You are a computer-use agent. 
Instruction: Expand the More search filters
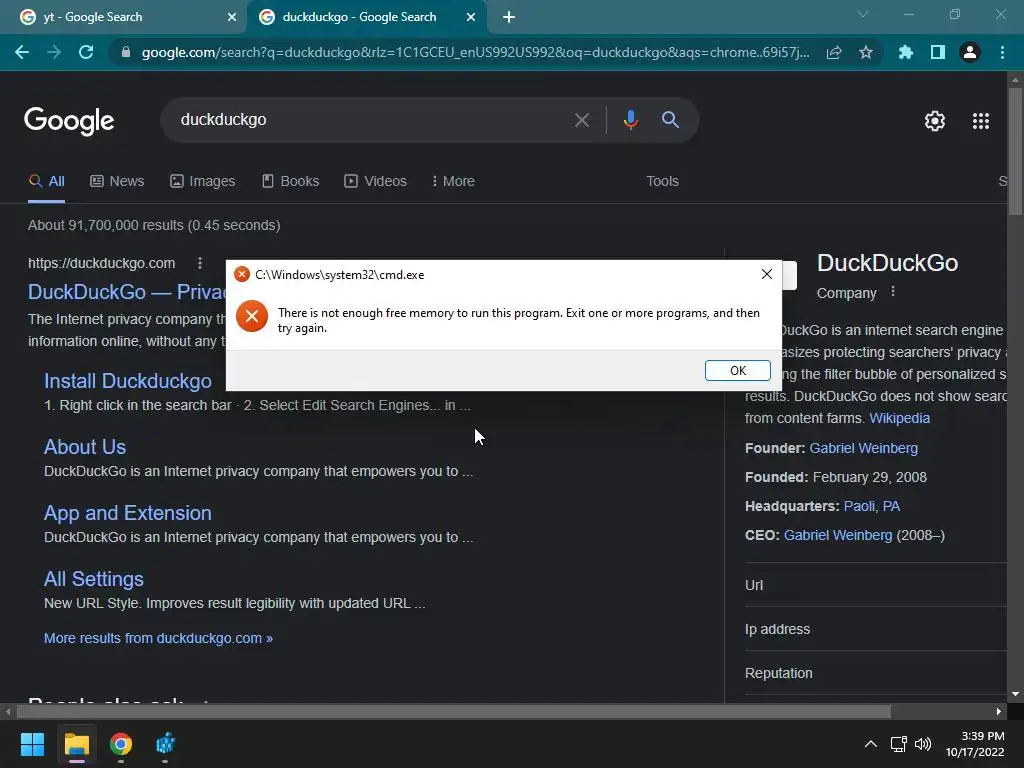[x=453, y=182]
